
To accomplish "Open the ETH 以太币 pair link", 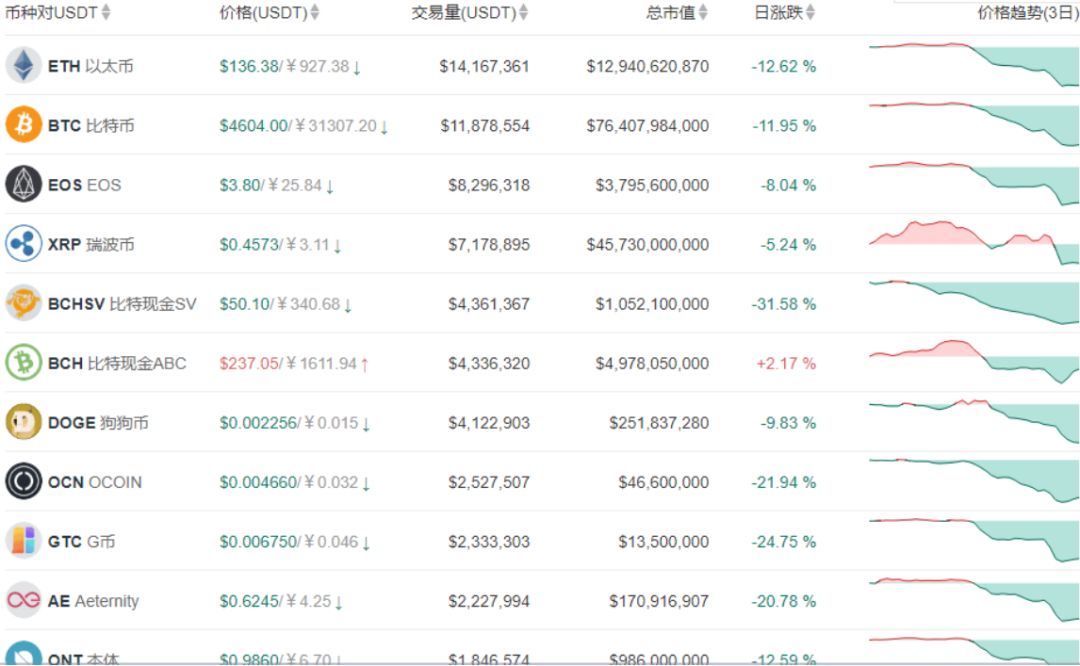I will point(90,66).
